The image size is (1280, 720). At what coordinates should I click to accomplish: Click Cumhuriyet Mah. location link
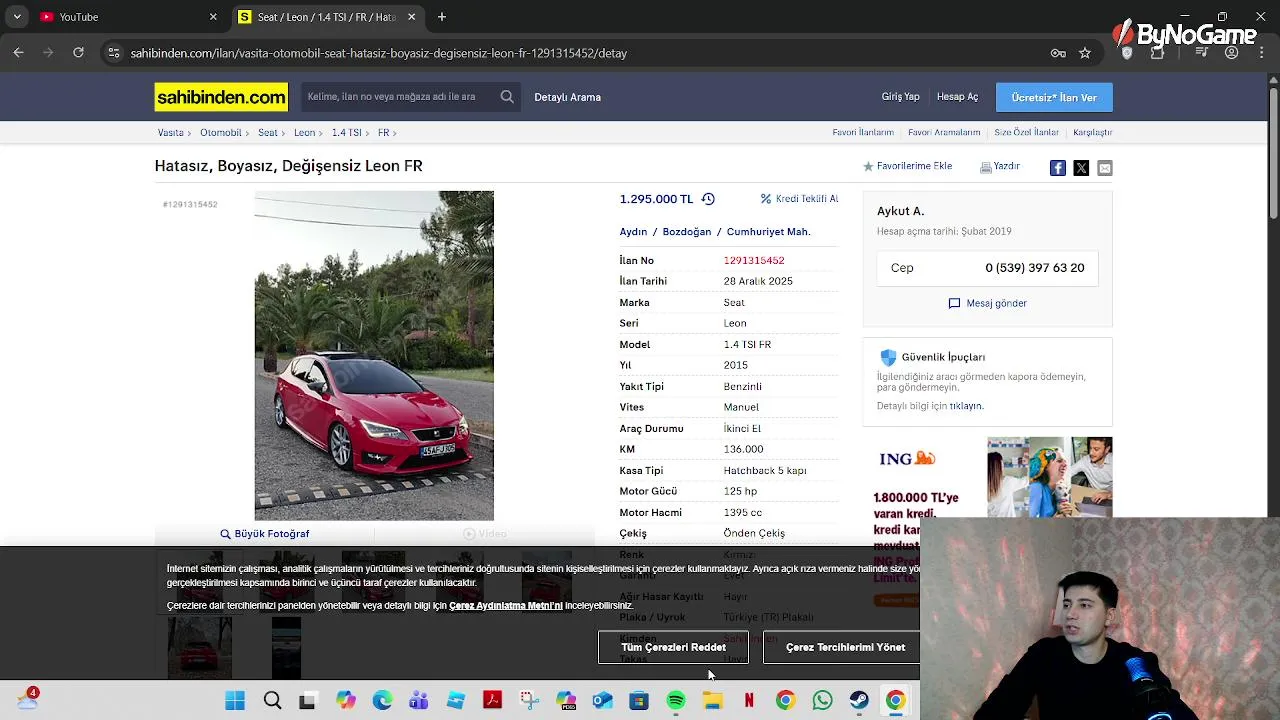[768, 232]
